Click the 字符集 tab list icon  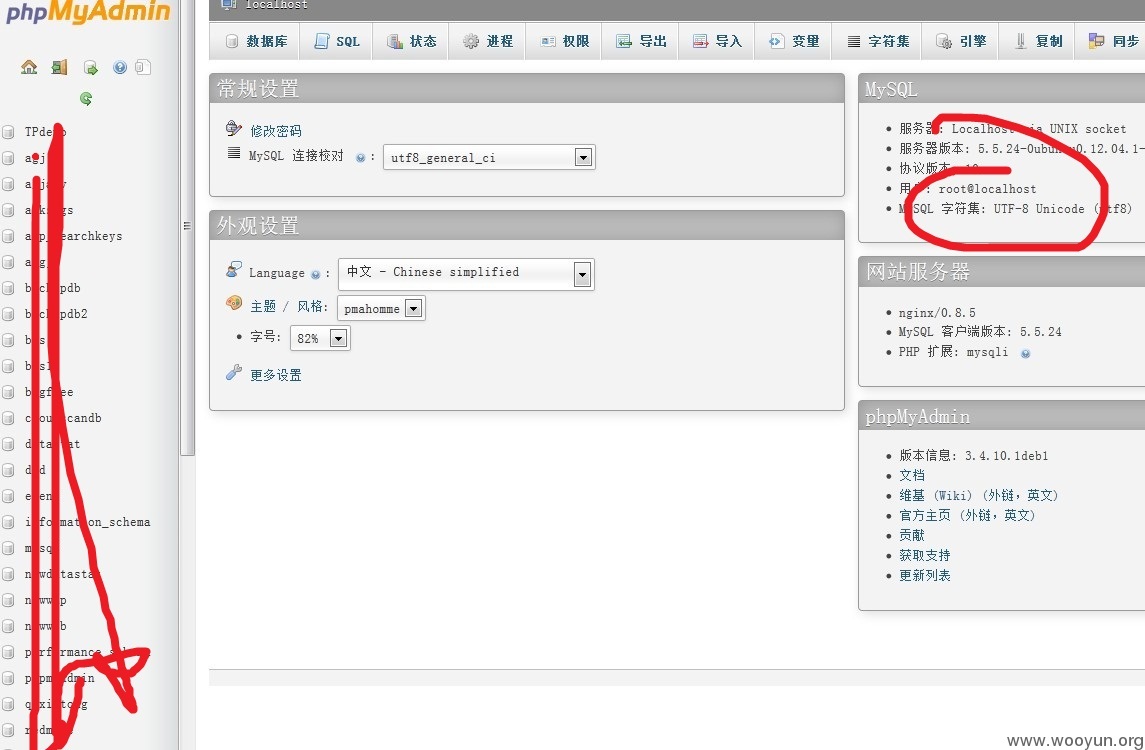click(x=854, y=42)
